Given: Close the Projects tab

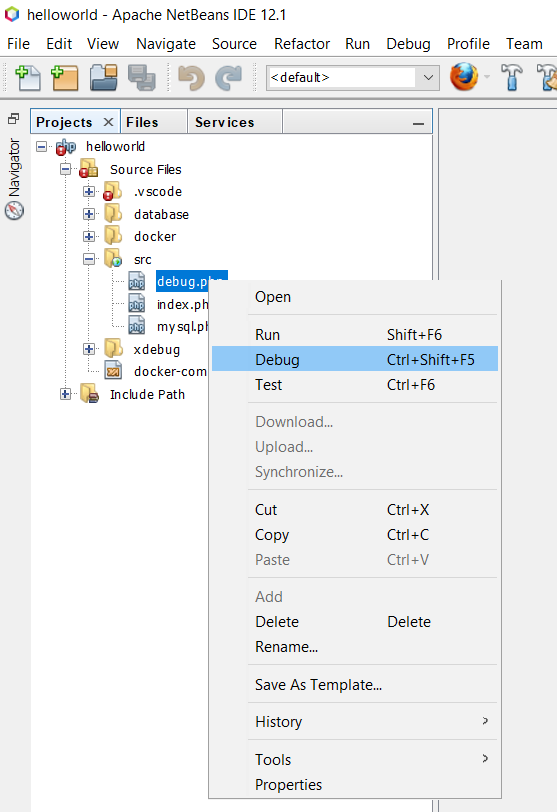Looking at the screenshot, I should pos(108,122).
